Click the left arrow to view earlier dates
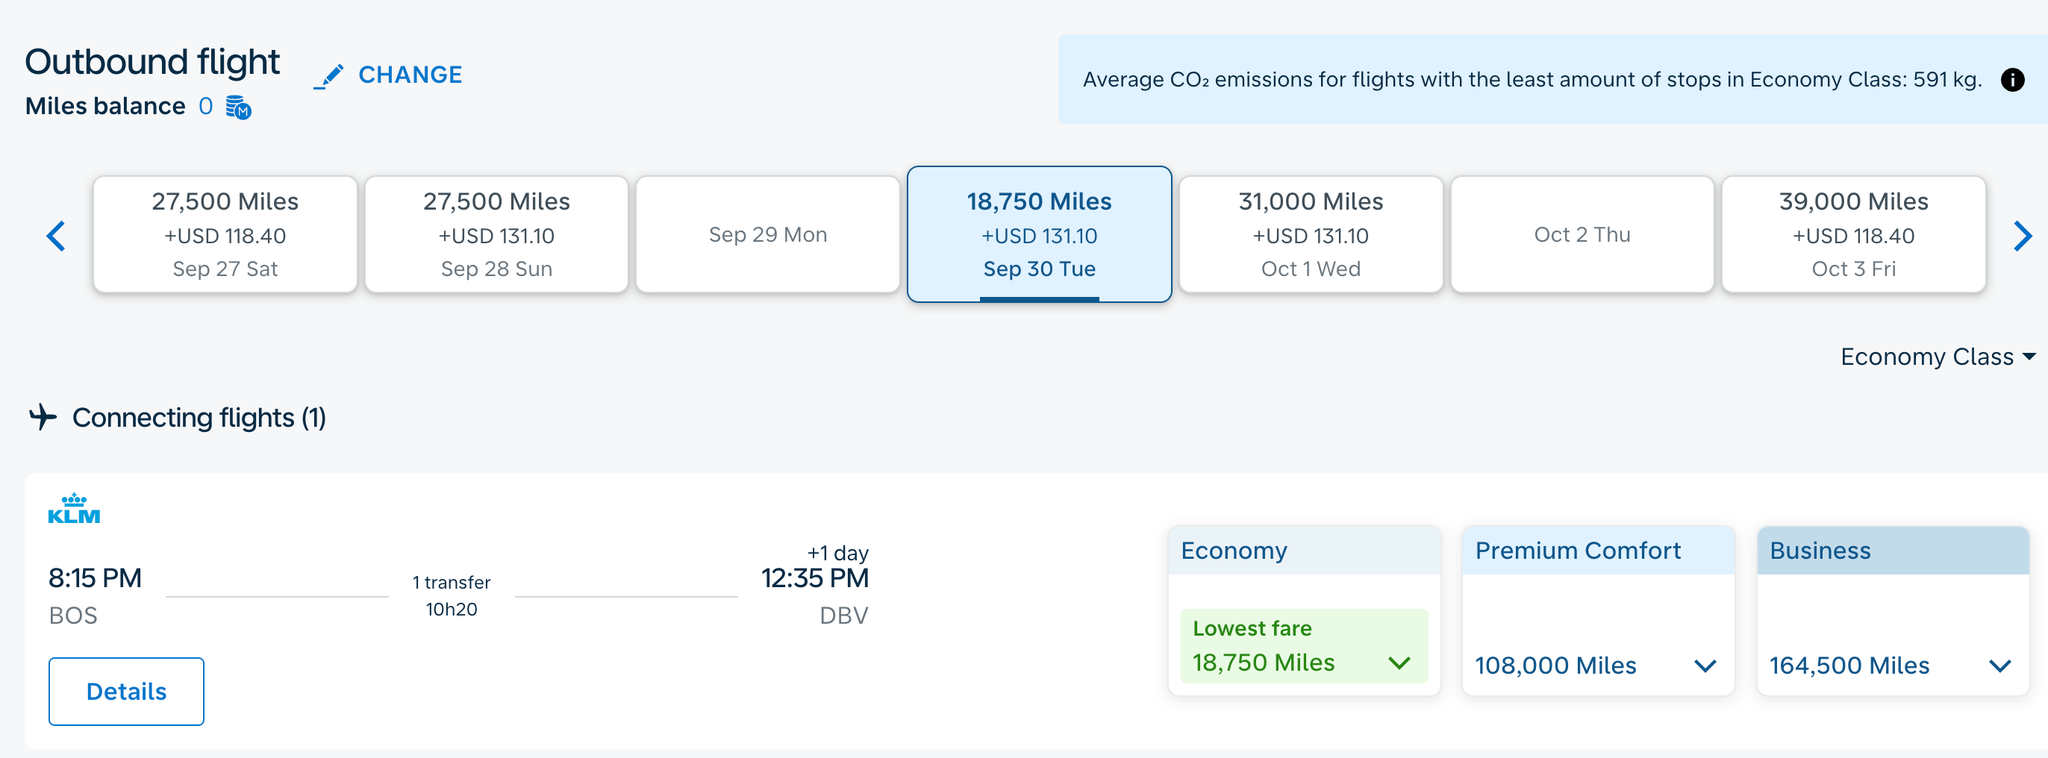2048x758 pixels. coord(55,236)
